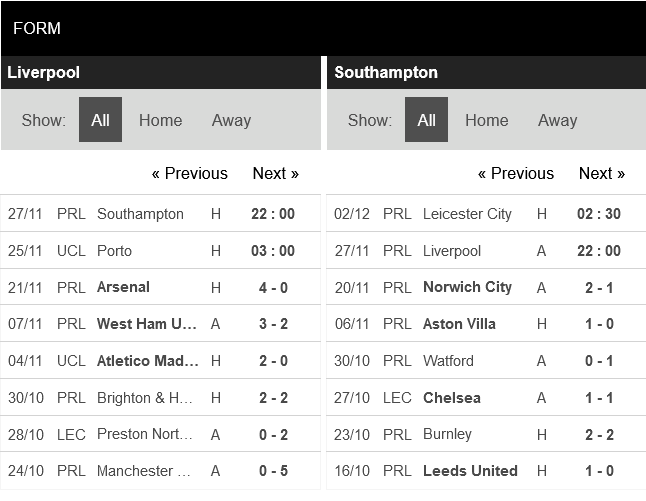Switch Liverpool form to Home matches
Image resolution: width=646 pixels, height=501 pixels.
(x=160, y=120)
